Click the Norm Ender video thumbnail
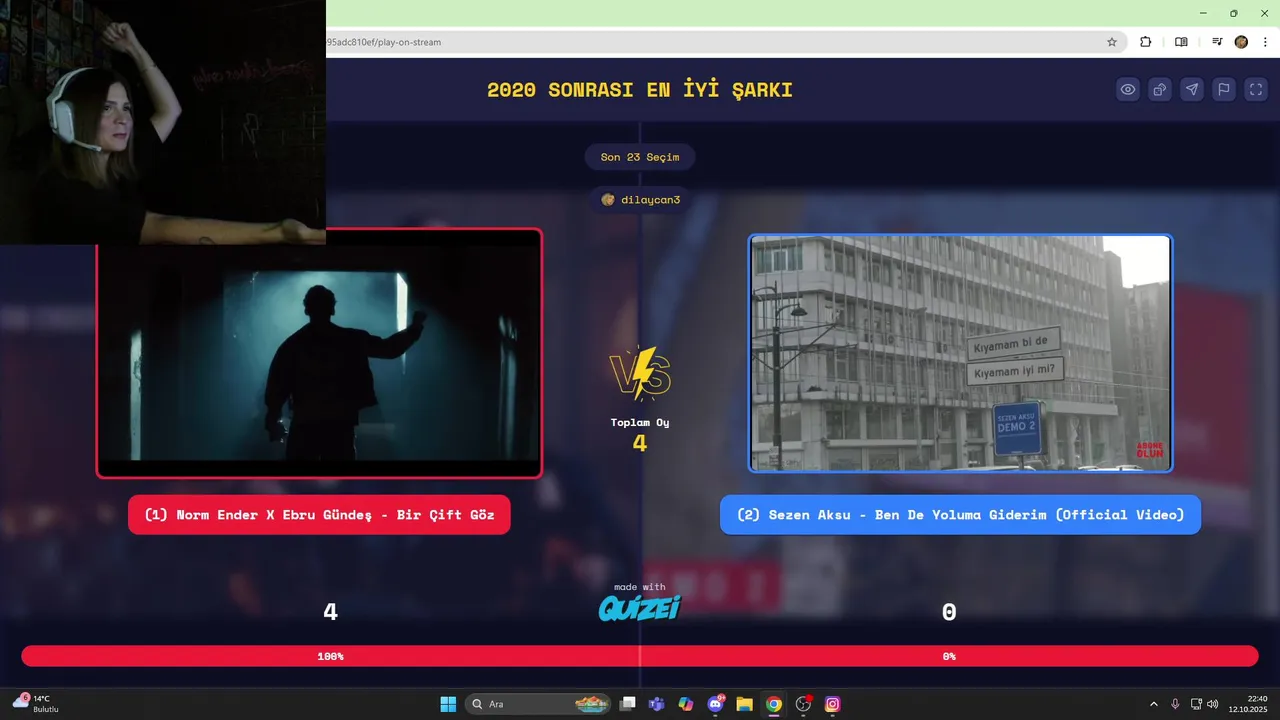1280x720 pixels. 319,353
